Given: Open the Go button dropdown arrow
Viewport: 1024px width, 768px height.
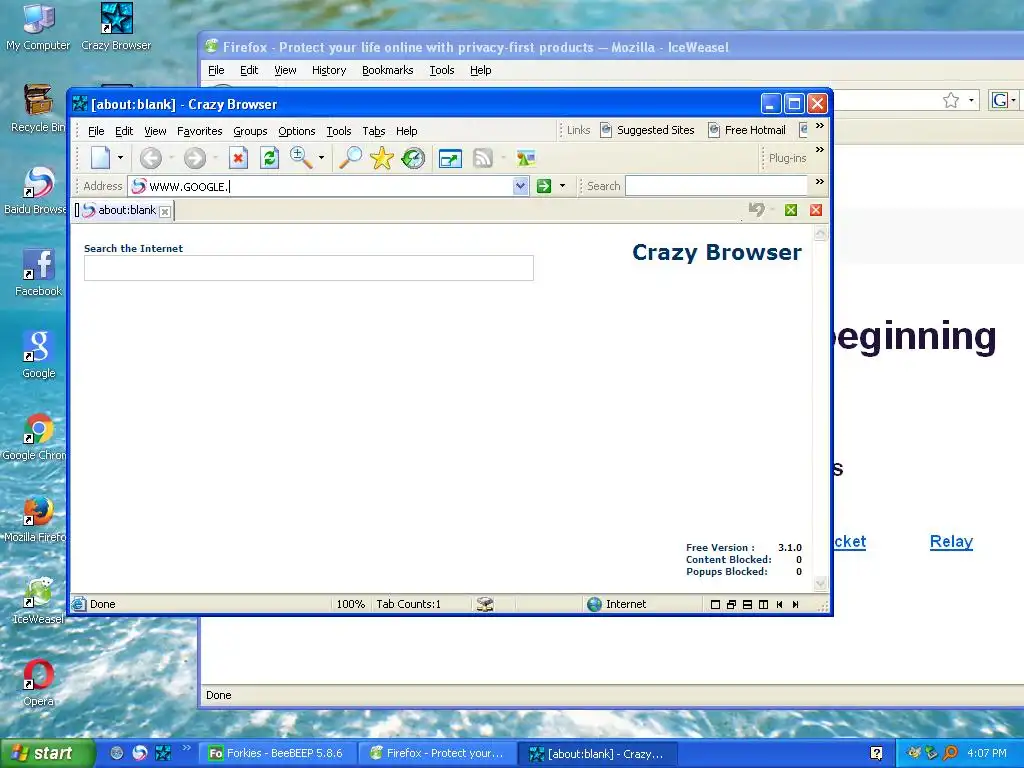Looking at the screenshot, I should (562, 186).
